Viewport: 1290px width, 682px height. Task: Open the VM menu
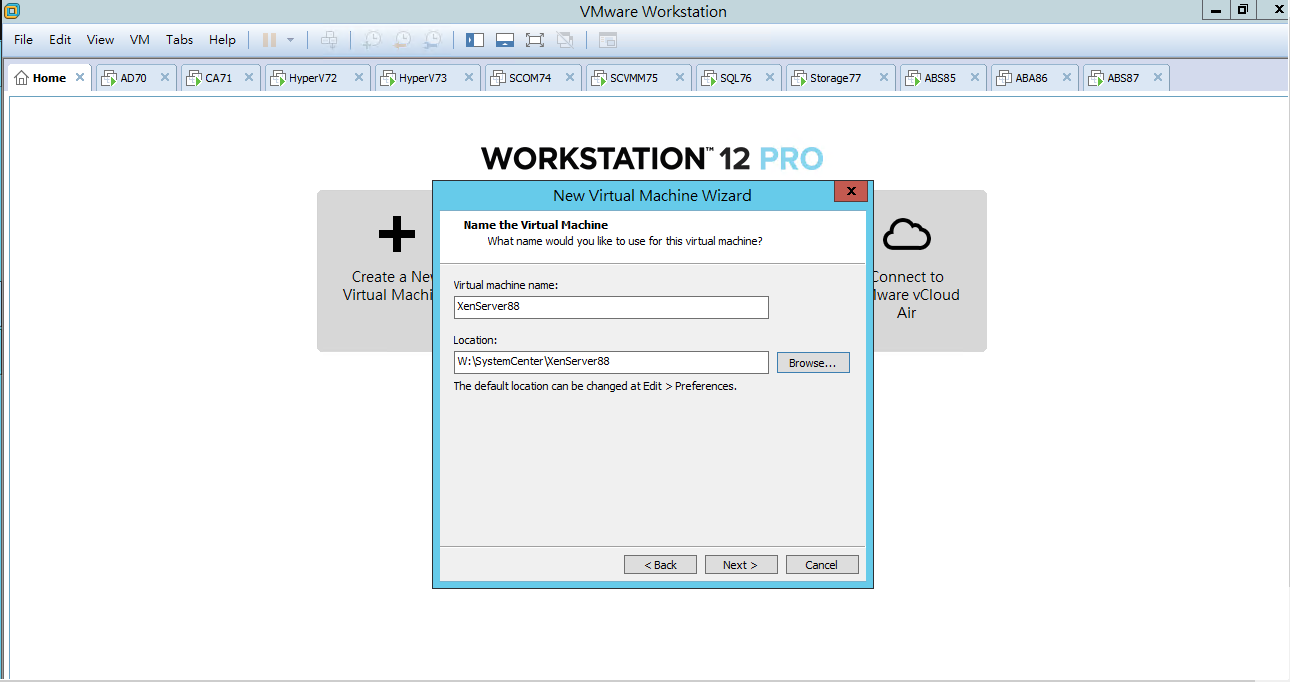pos(140,40)
